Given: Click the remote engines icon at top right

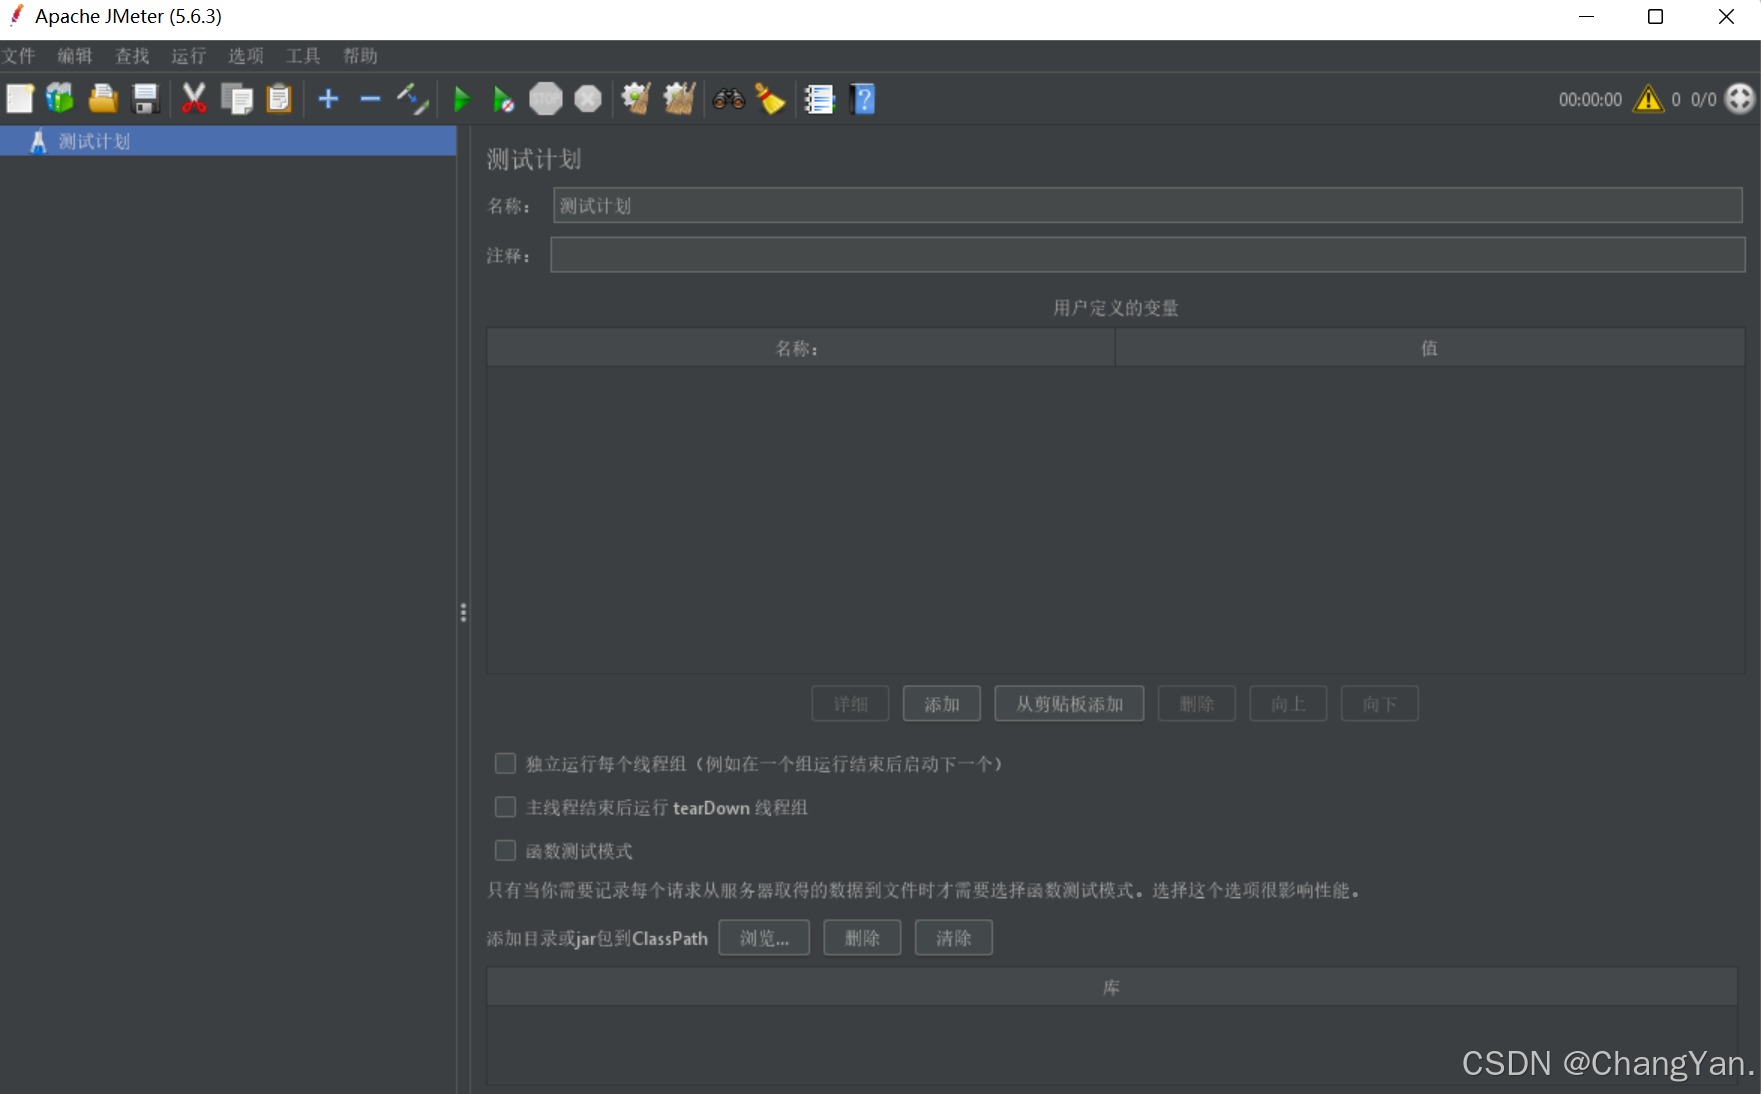Looking at the screenshot, I should pos(1740,99).
